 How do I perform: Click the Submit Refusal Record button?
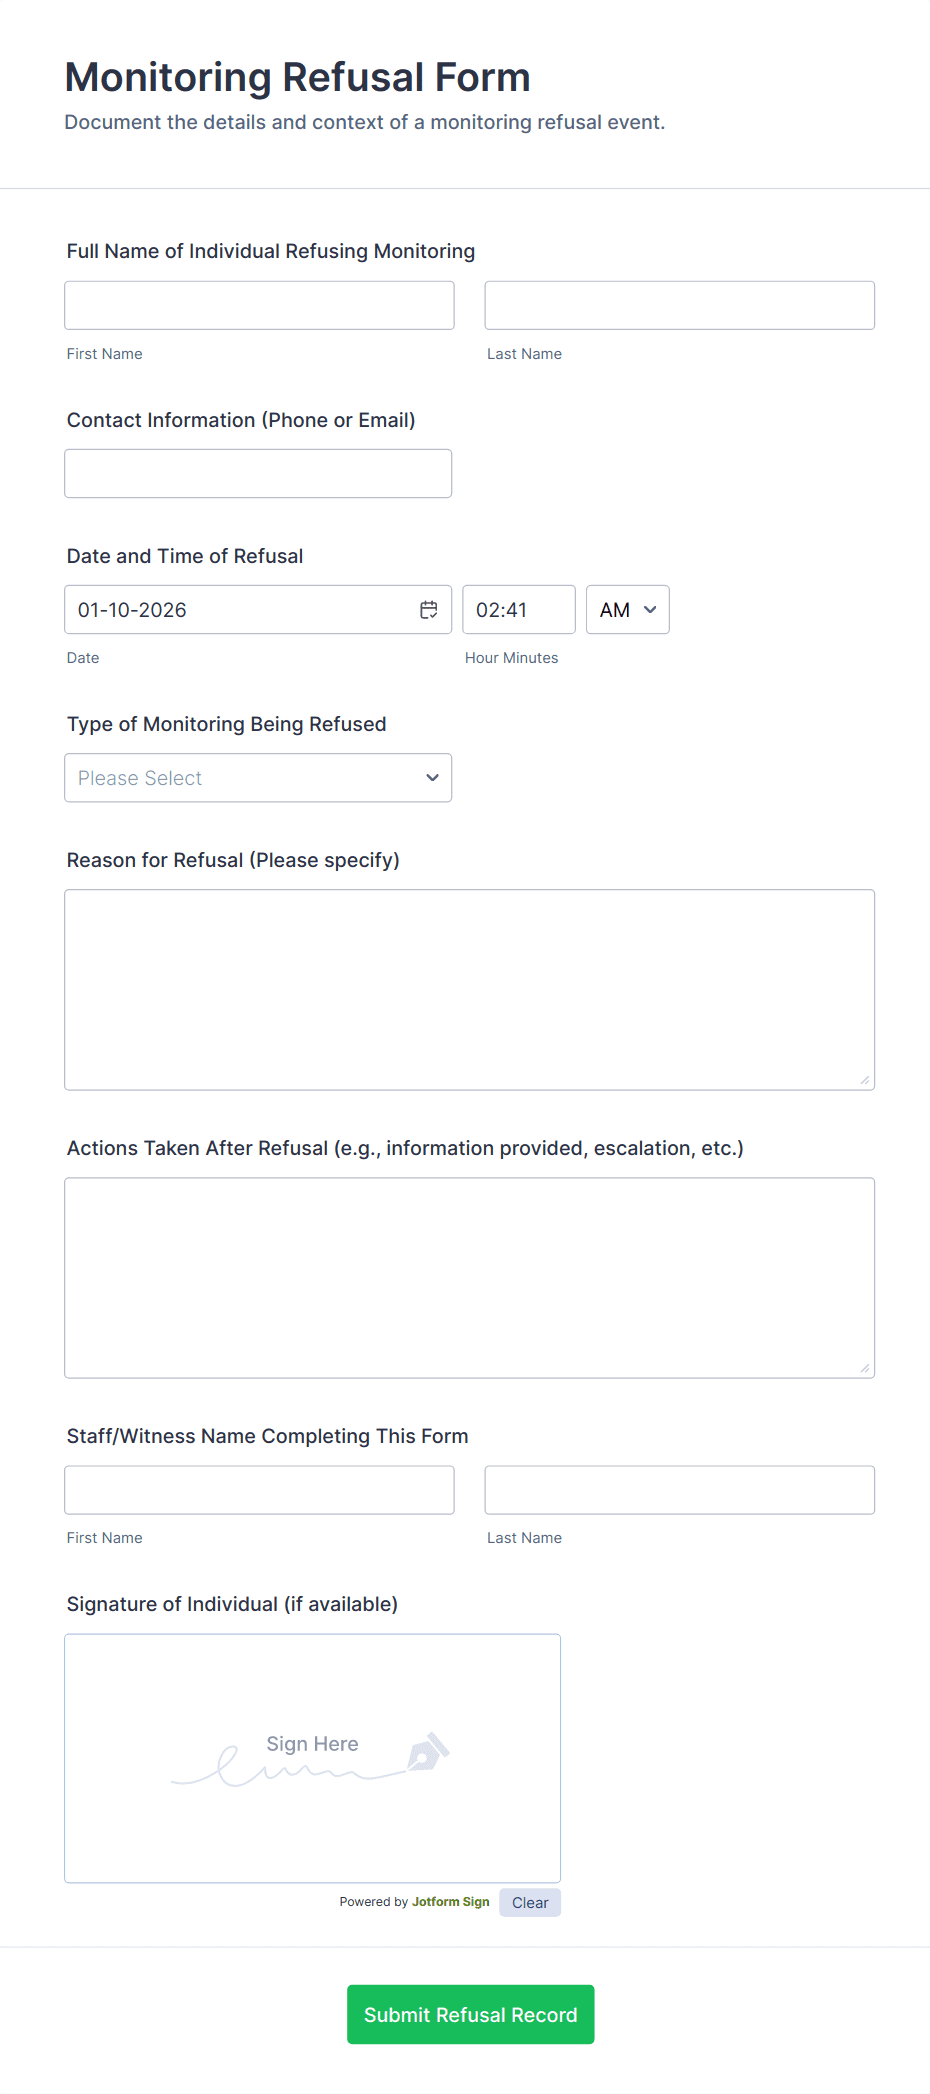[x=470, y=2014]
